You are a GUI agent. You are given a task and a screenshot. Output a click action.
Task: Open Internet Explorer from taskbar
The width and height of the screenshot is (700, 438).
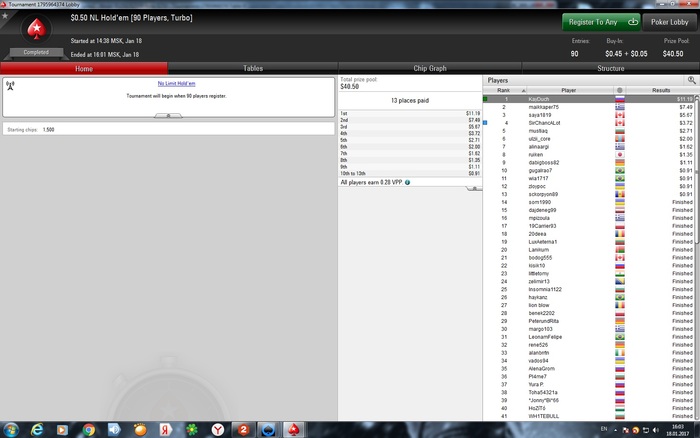(x=37, y=430)
